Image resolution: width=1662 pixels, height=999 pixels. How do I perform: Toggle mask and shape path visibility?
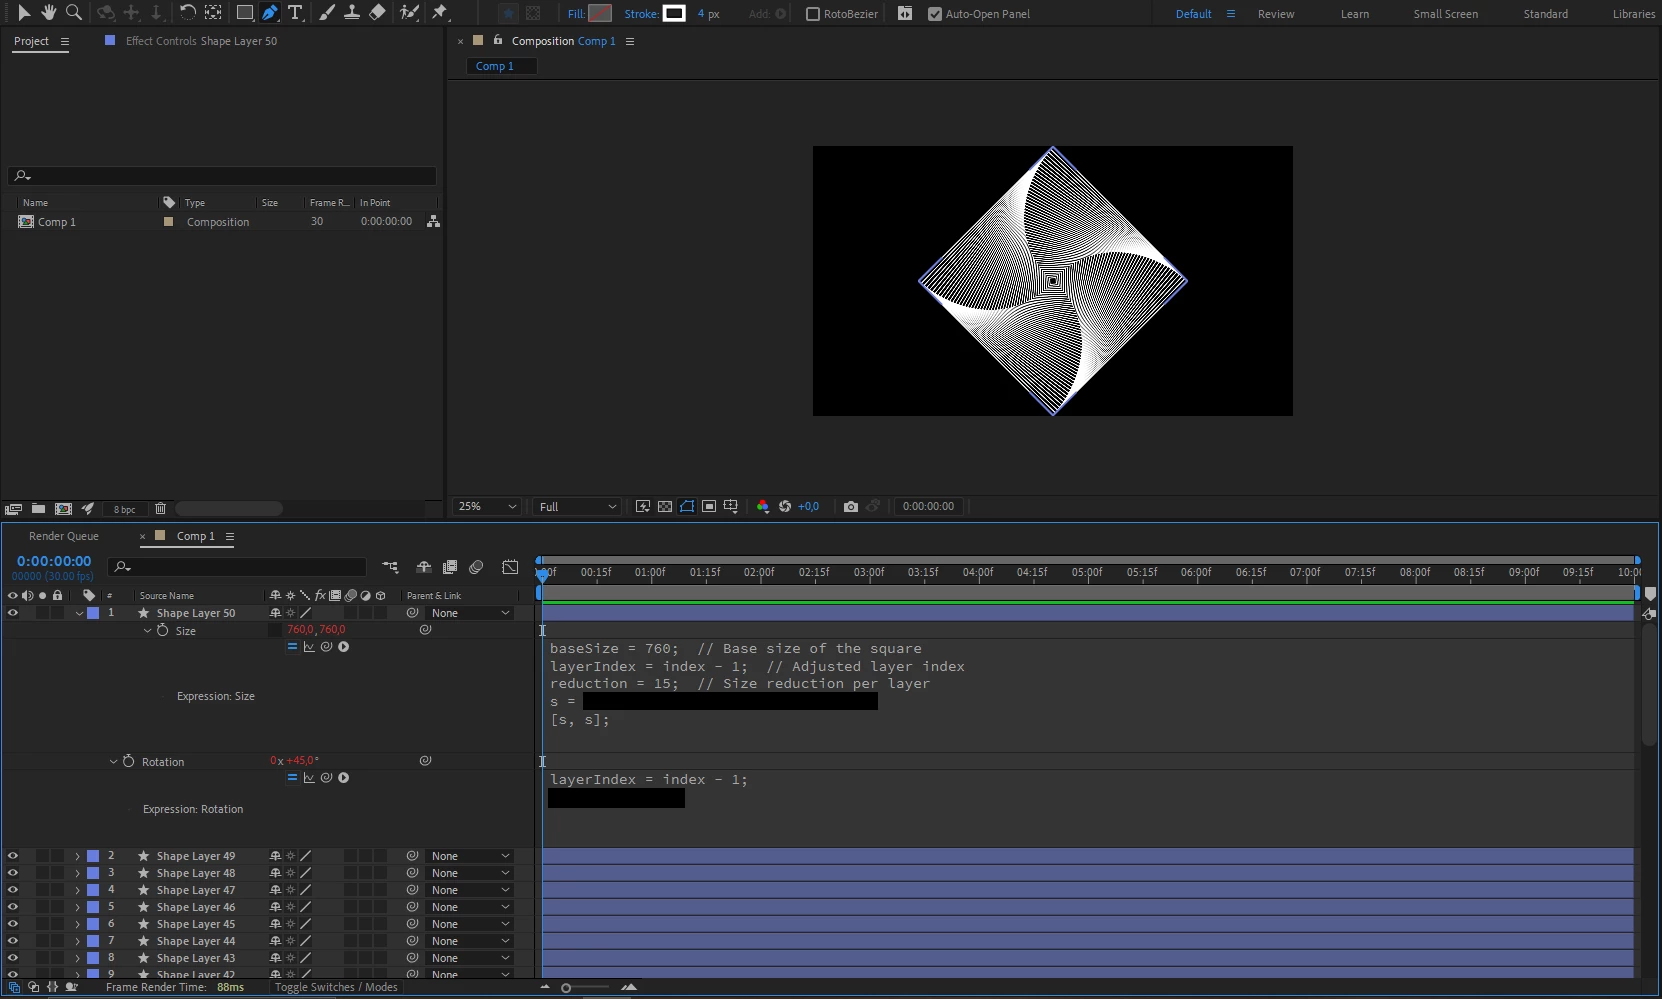click(687, 506)
